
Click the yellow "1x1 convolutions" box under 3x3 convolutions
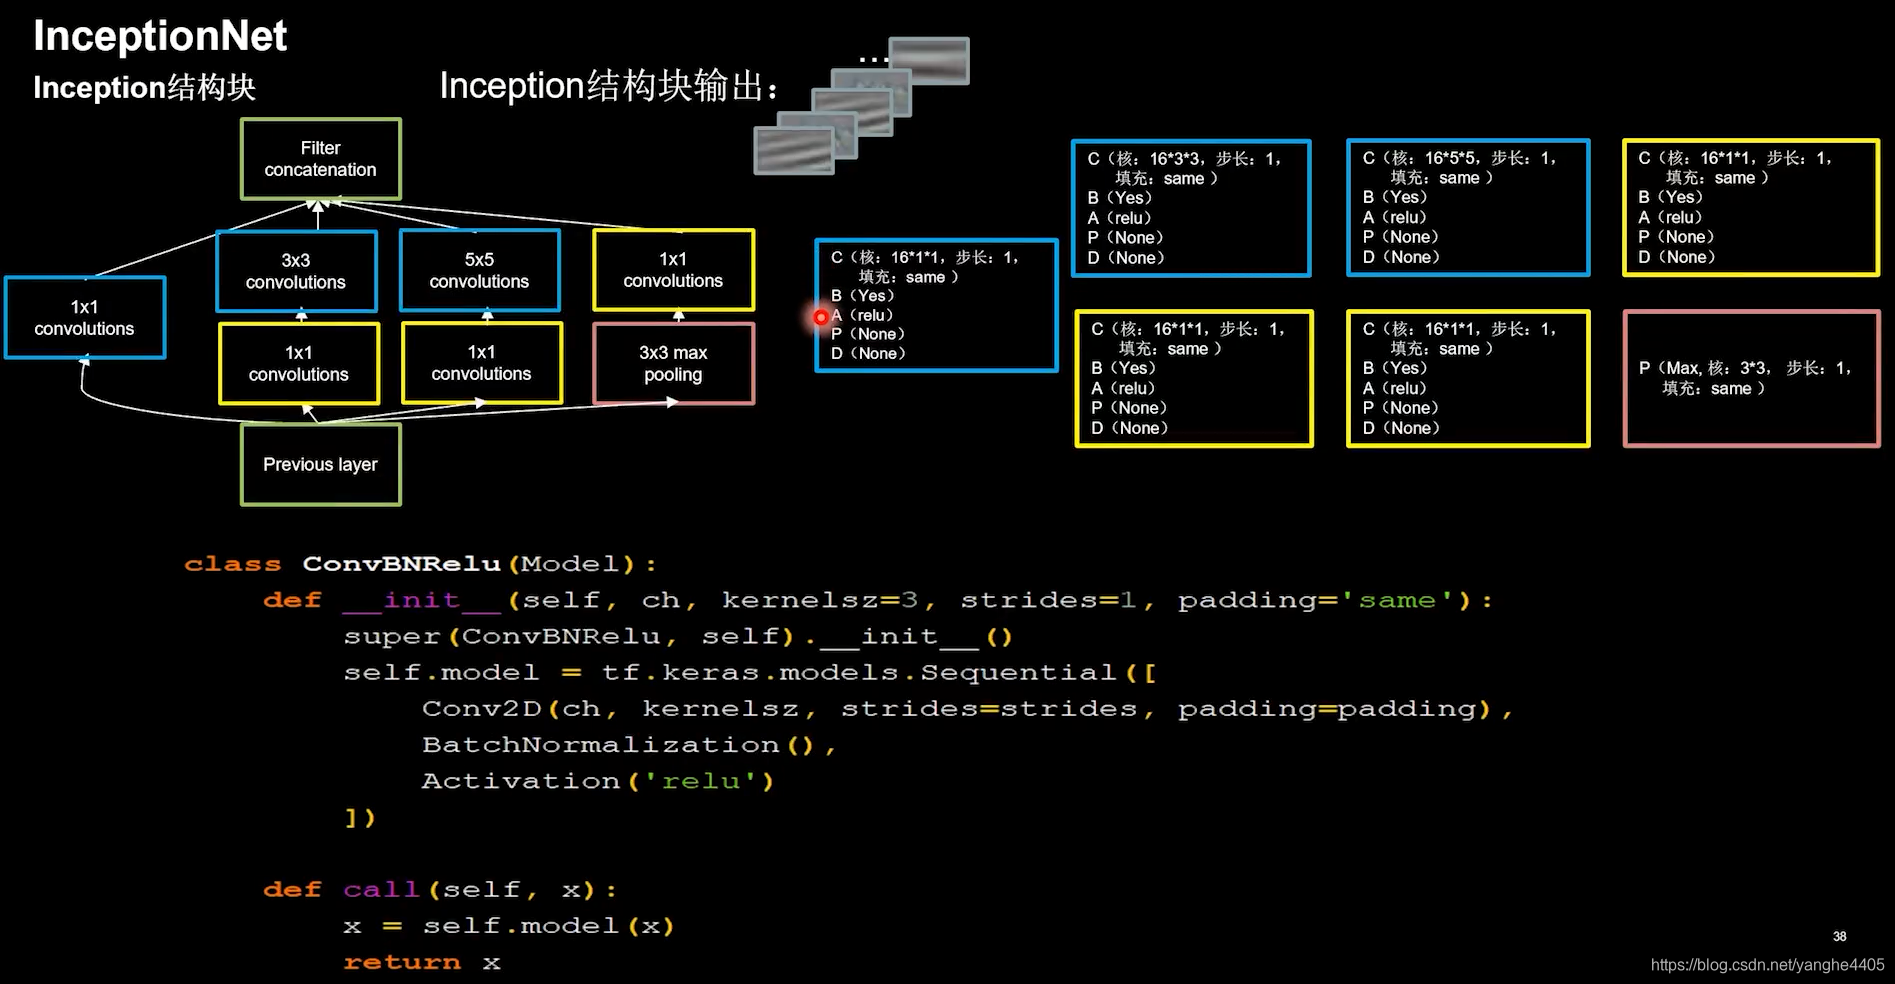click(x=299, y=363)
